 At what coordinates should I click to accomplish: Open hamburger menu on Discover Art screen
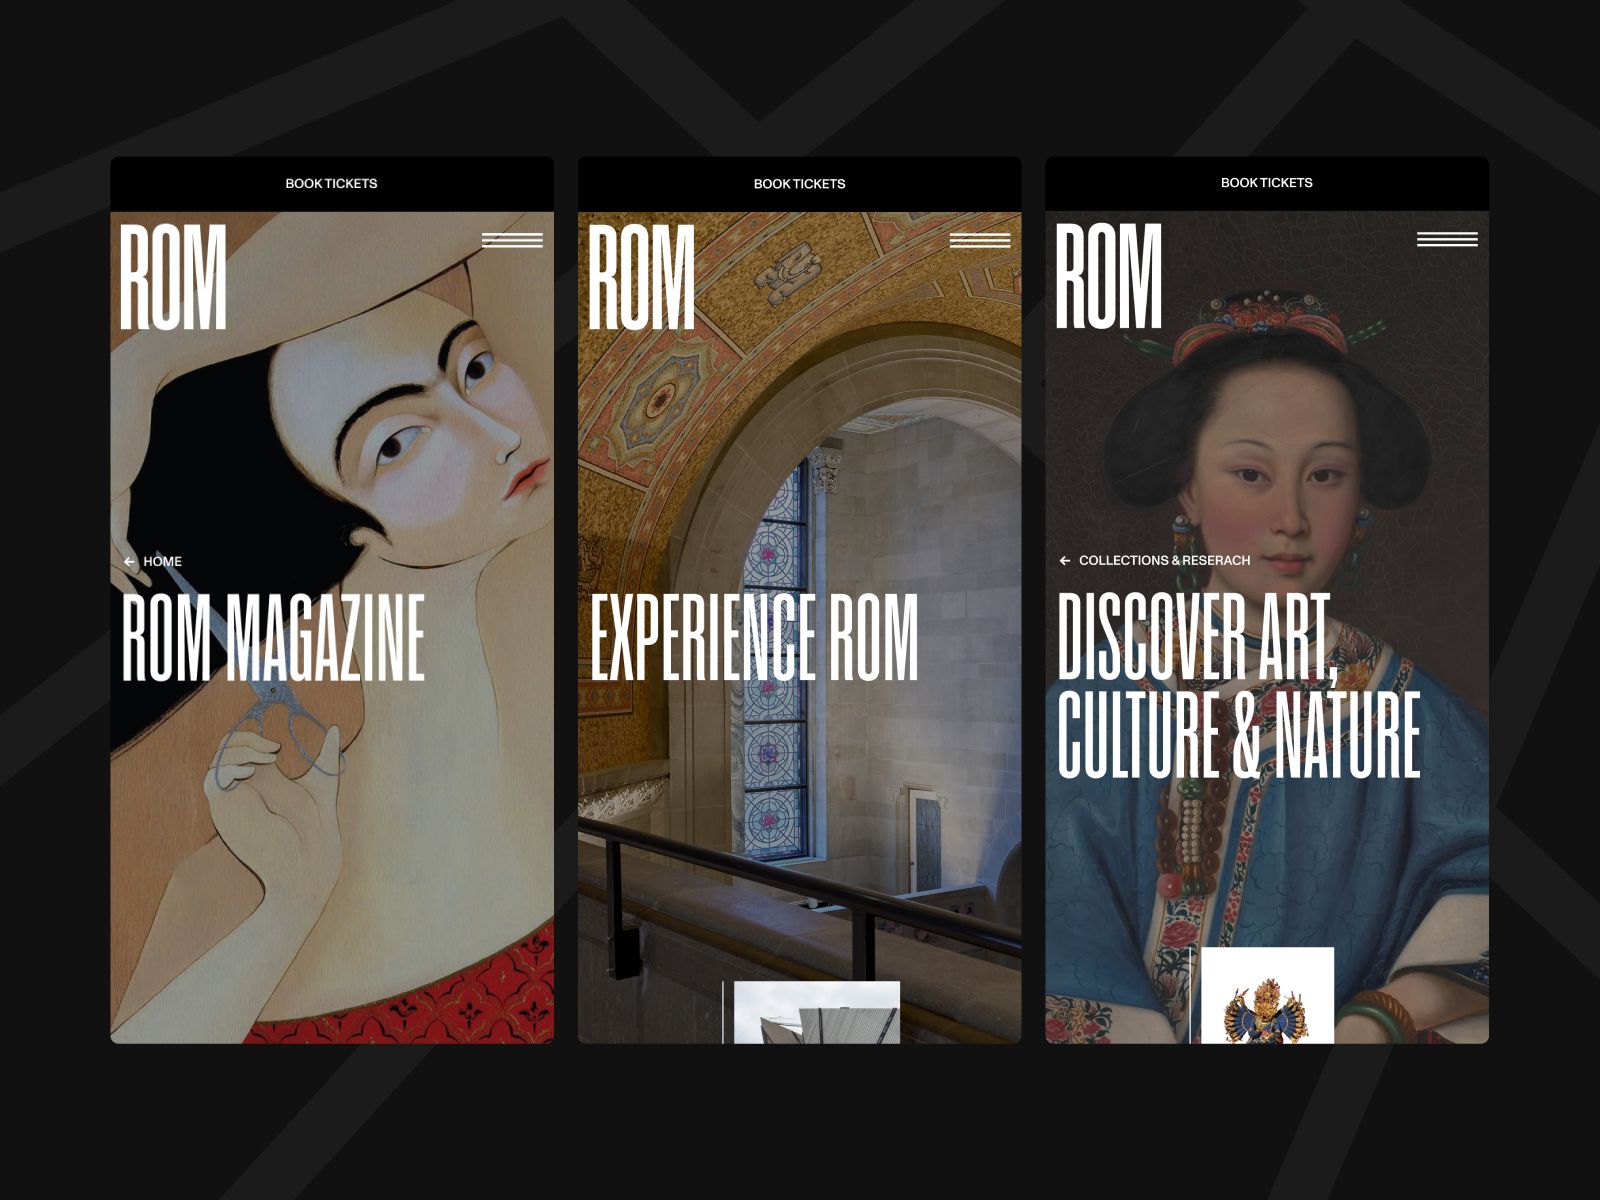[1447, 239]
